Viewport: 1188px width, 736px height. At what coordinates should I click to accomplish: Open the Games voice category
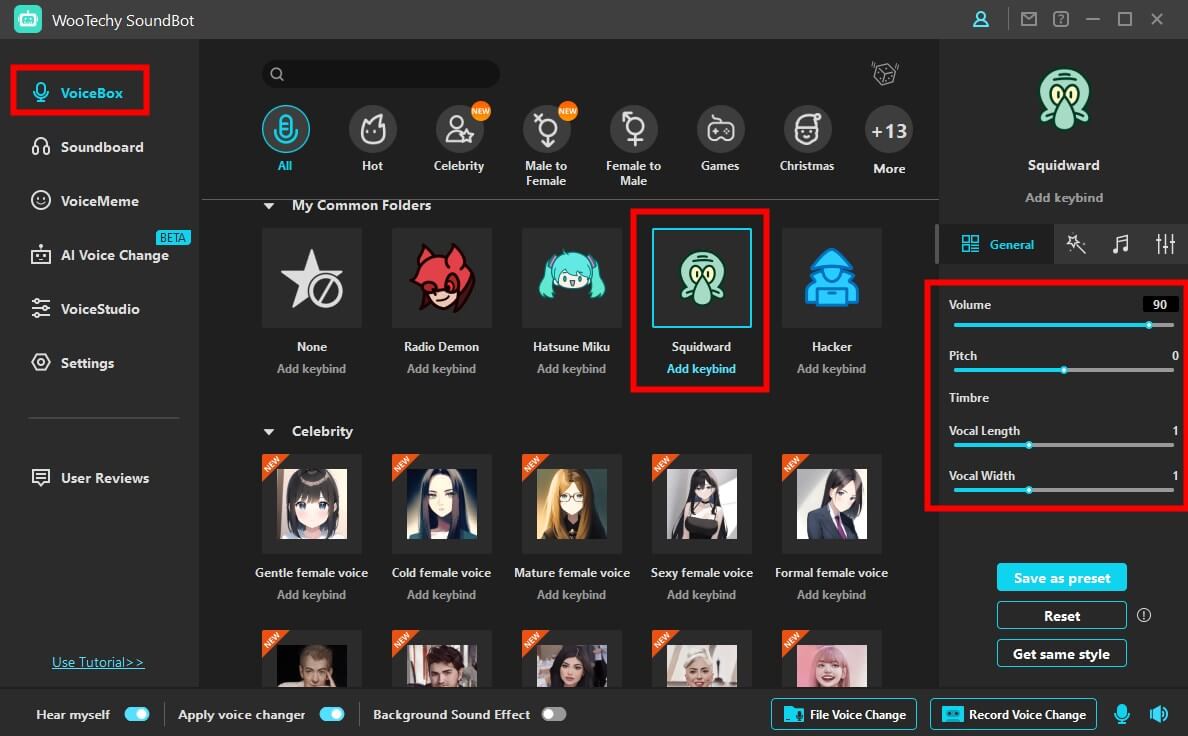(x=720, y=130)
